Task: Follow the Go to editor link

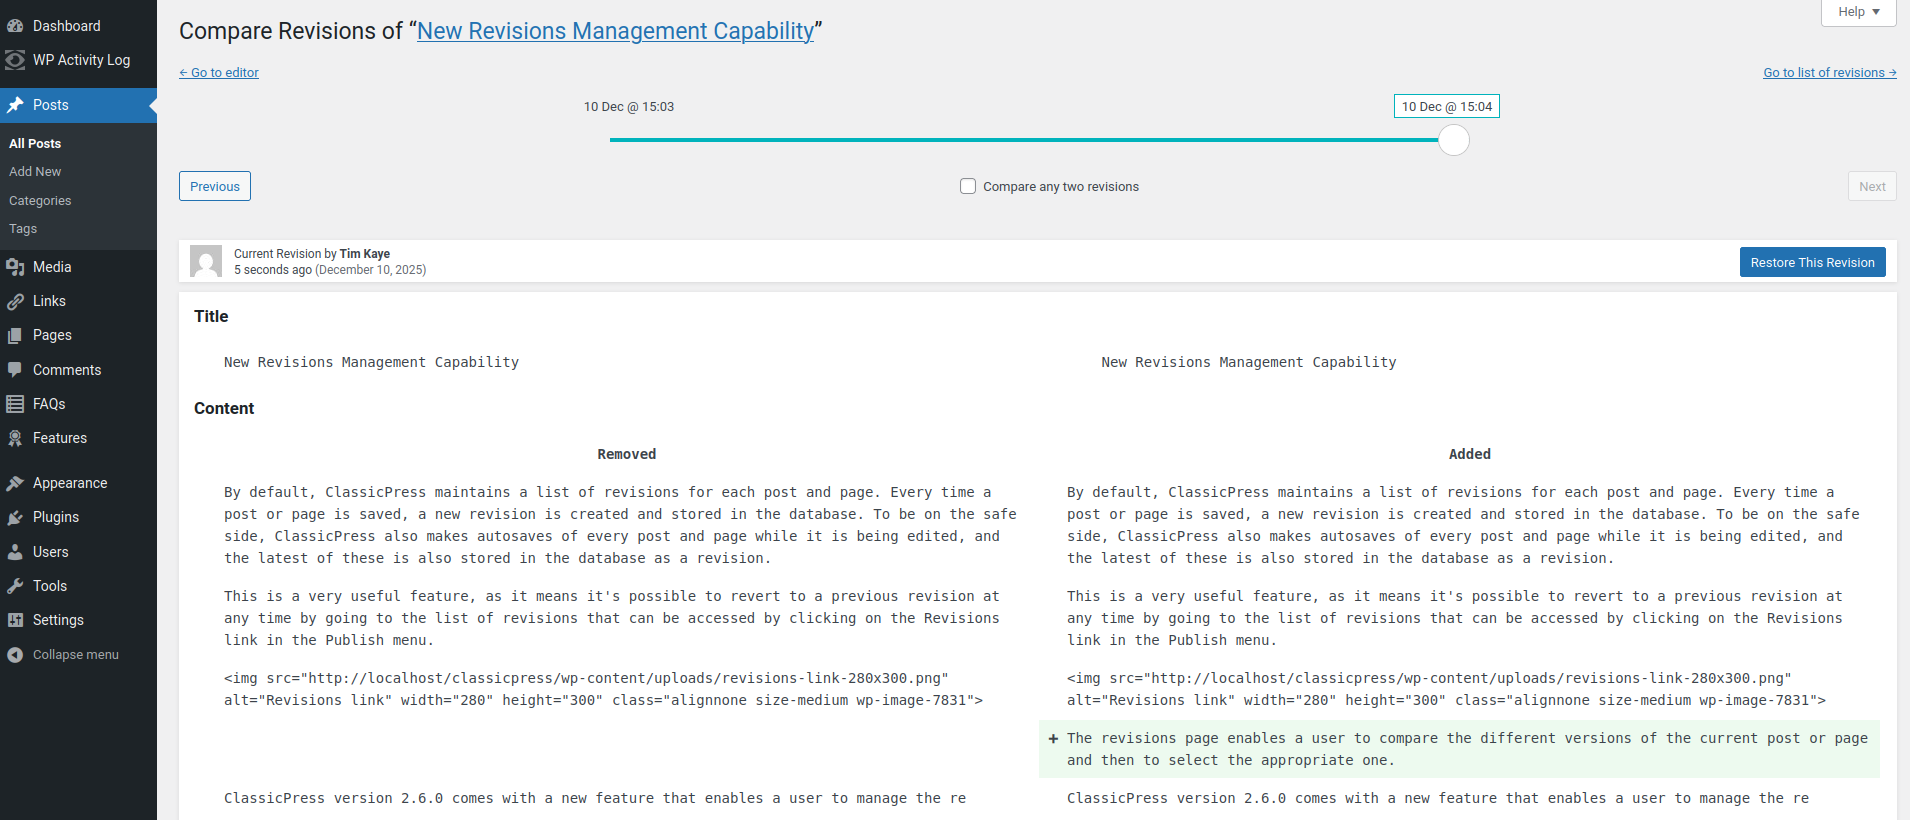Action: [219, 73]
